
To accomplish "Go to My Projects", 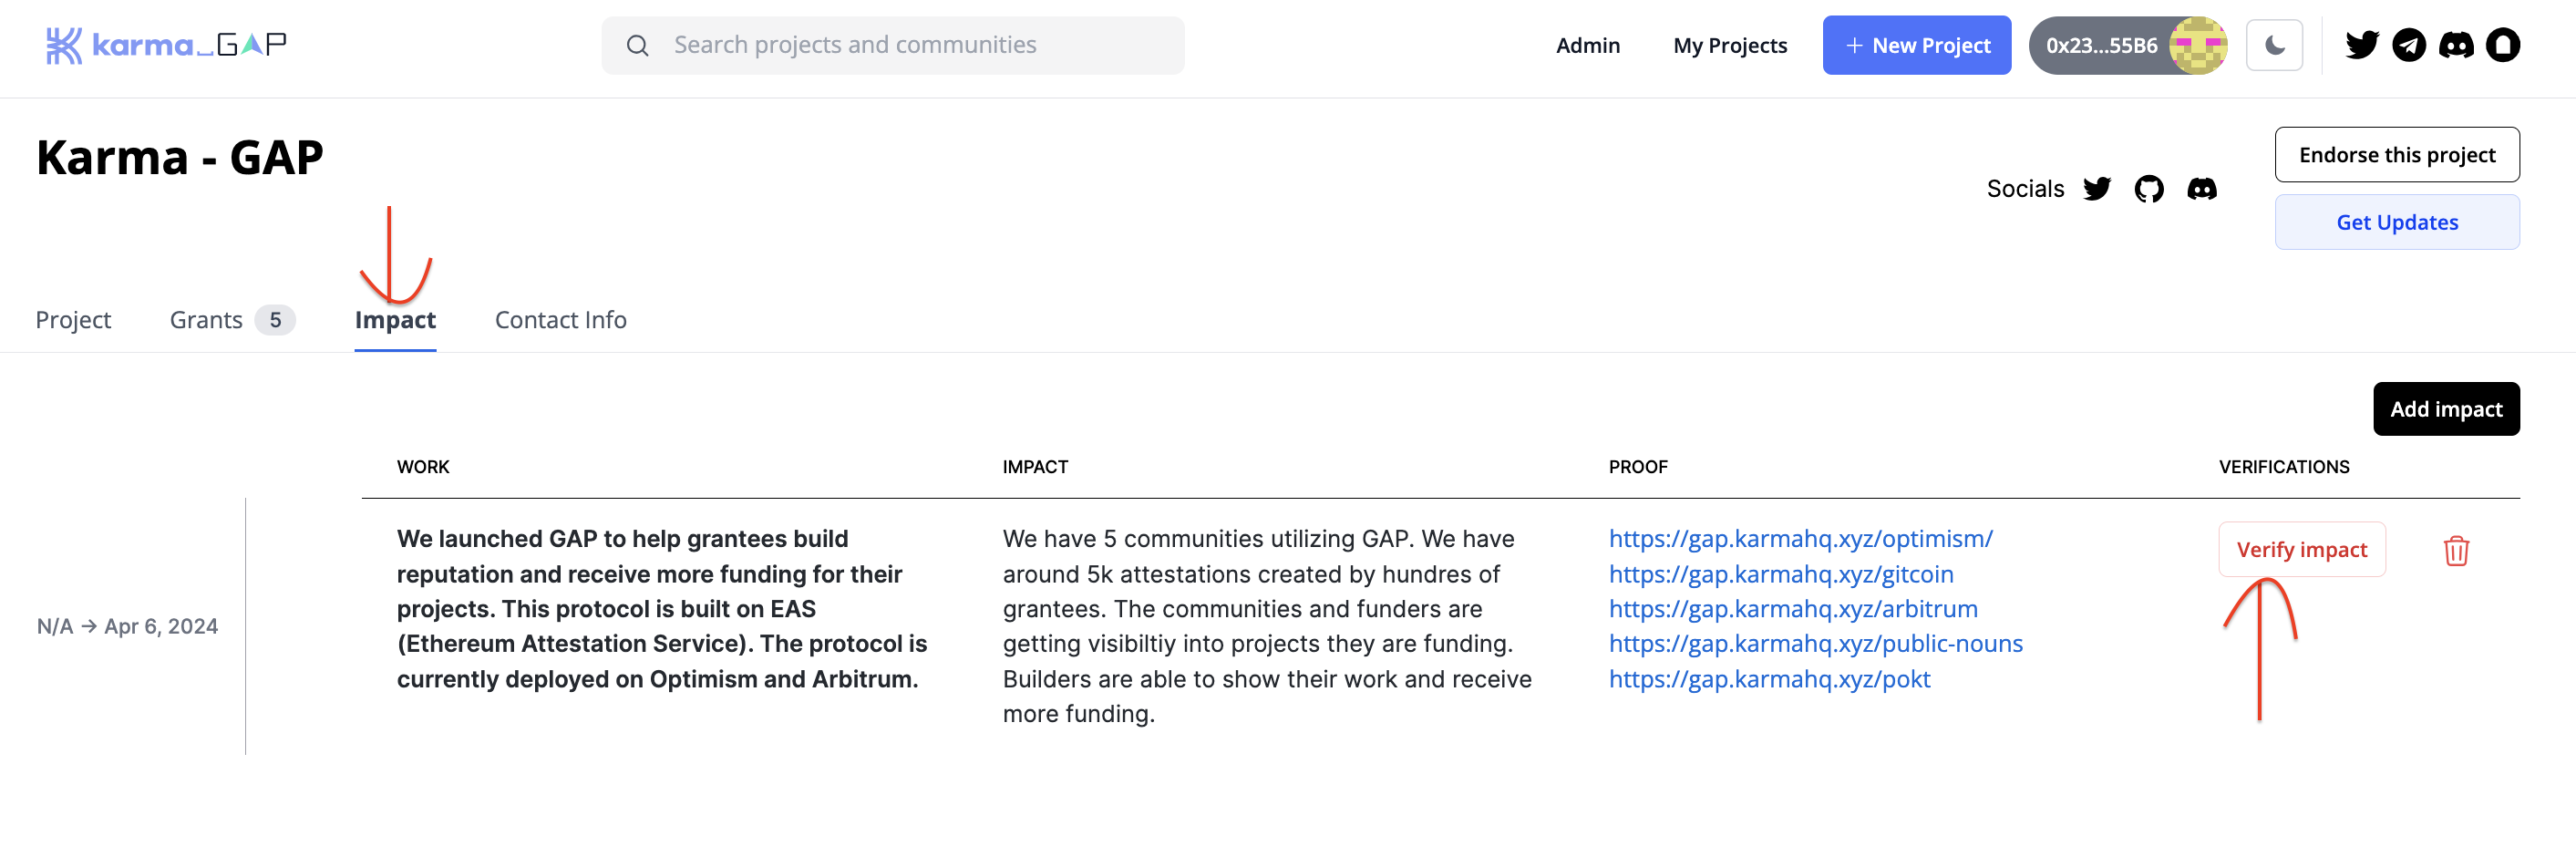I will click(x=1729, y=45).
